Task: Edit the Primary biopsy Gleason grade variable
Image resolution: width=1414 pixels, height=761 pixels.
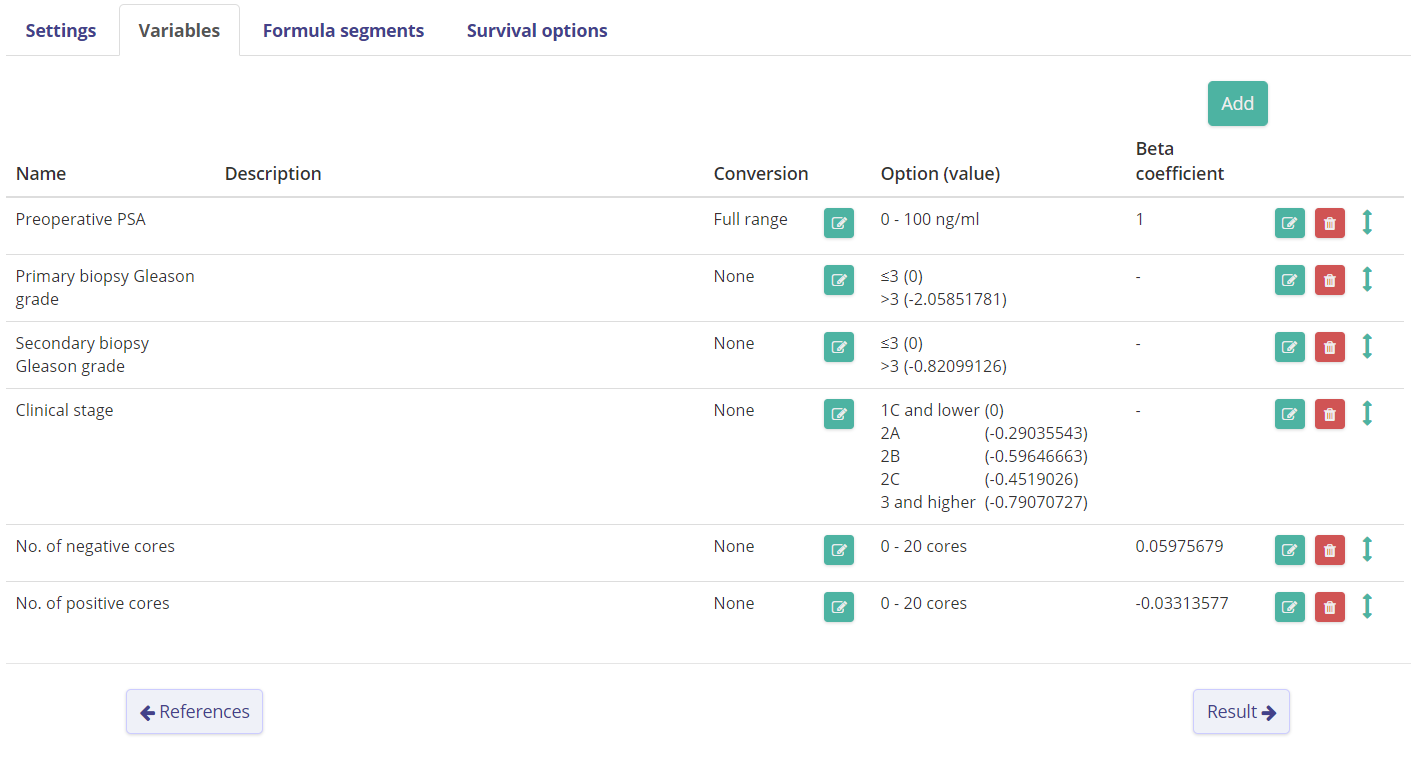Action: coord(1289,280)
